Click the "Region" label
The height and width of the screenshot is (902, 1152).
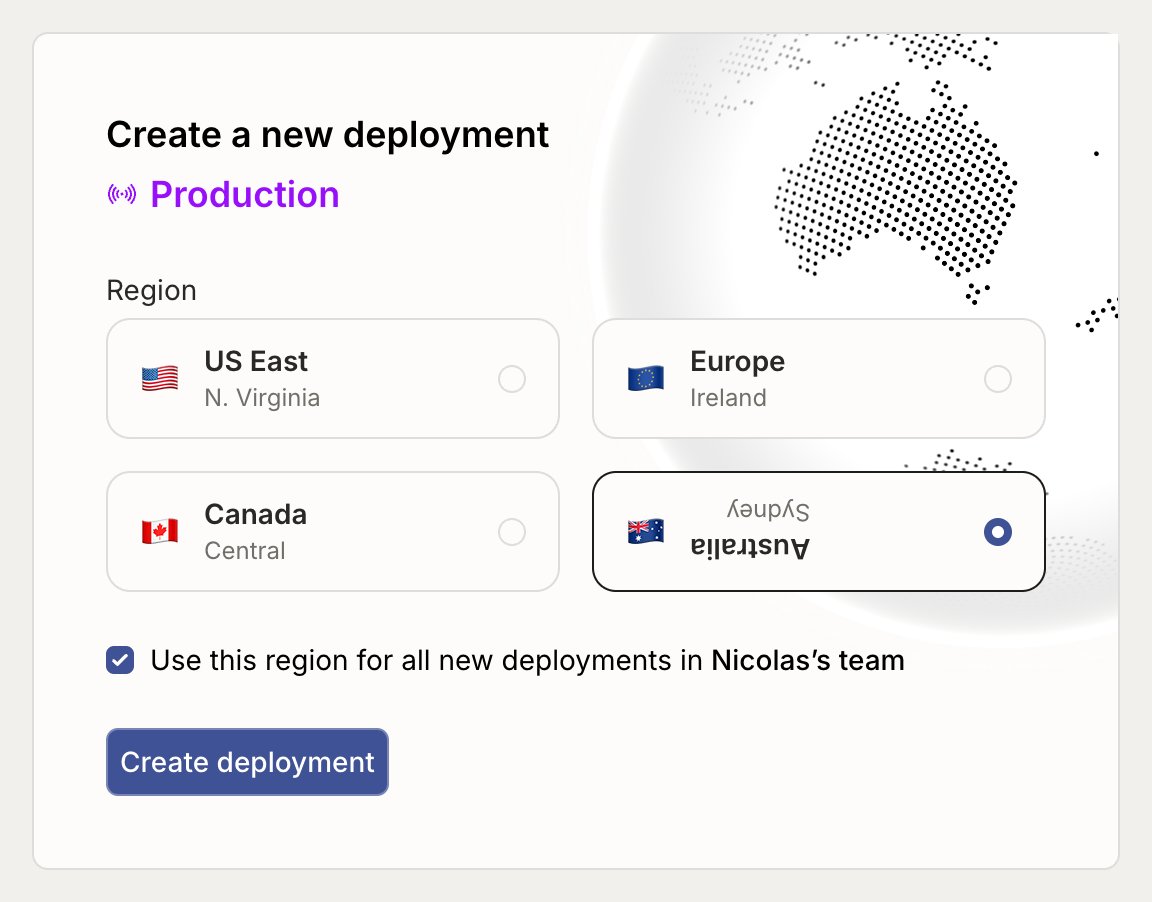[151, 291]
